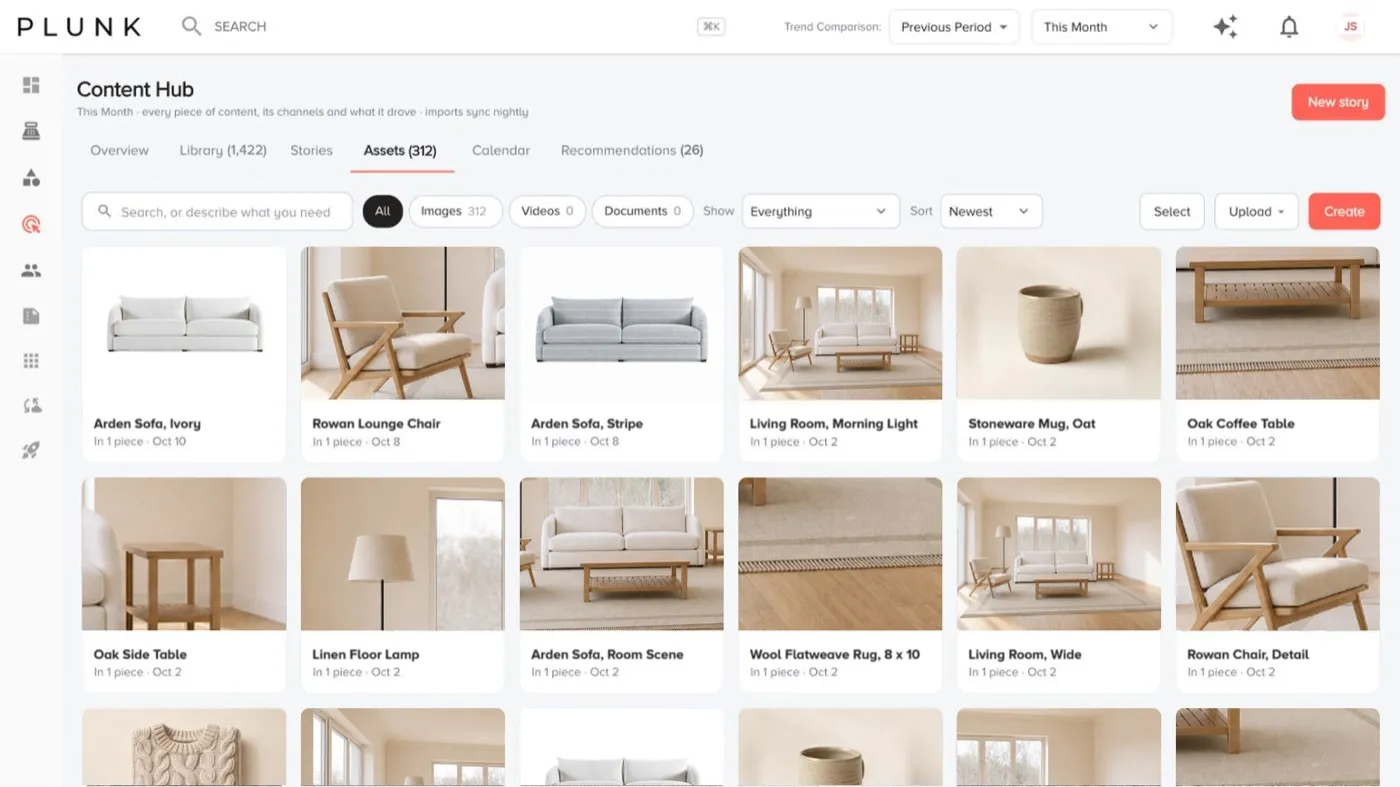The height and width of the screenshot is (787, 1400).
Task: Click the PLUNK logo
Action: [x=79, y=27]
